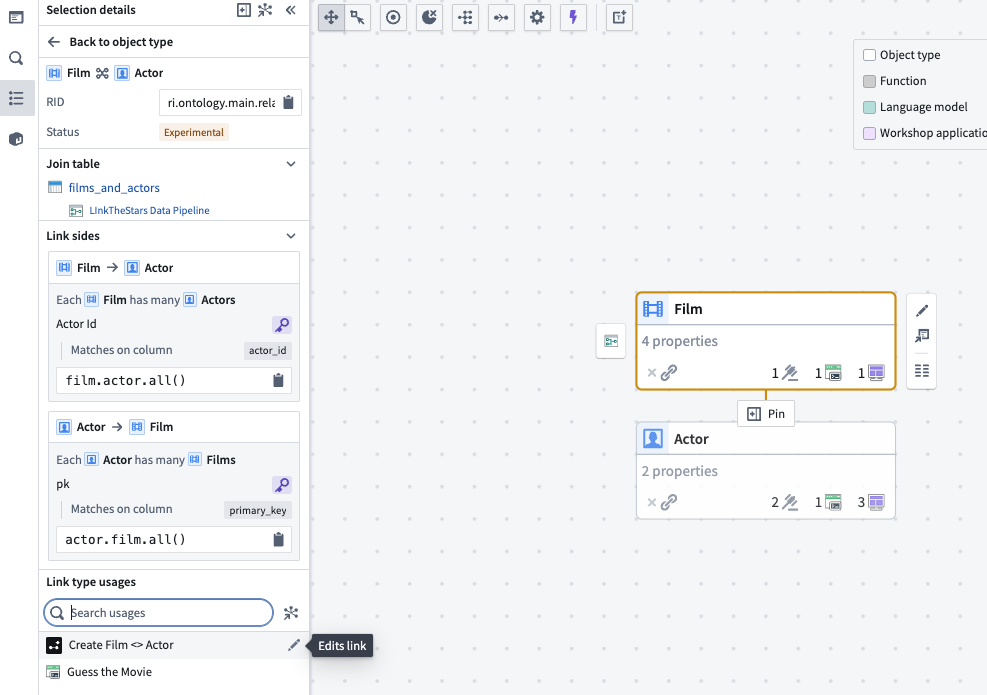Open the Guess the Movie usage entry
This screenshot has width=987, height=695.
pyautogui.click(x=110, y=672)
